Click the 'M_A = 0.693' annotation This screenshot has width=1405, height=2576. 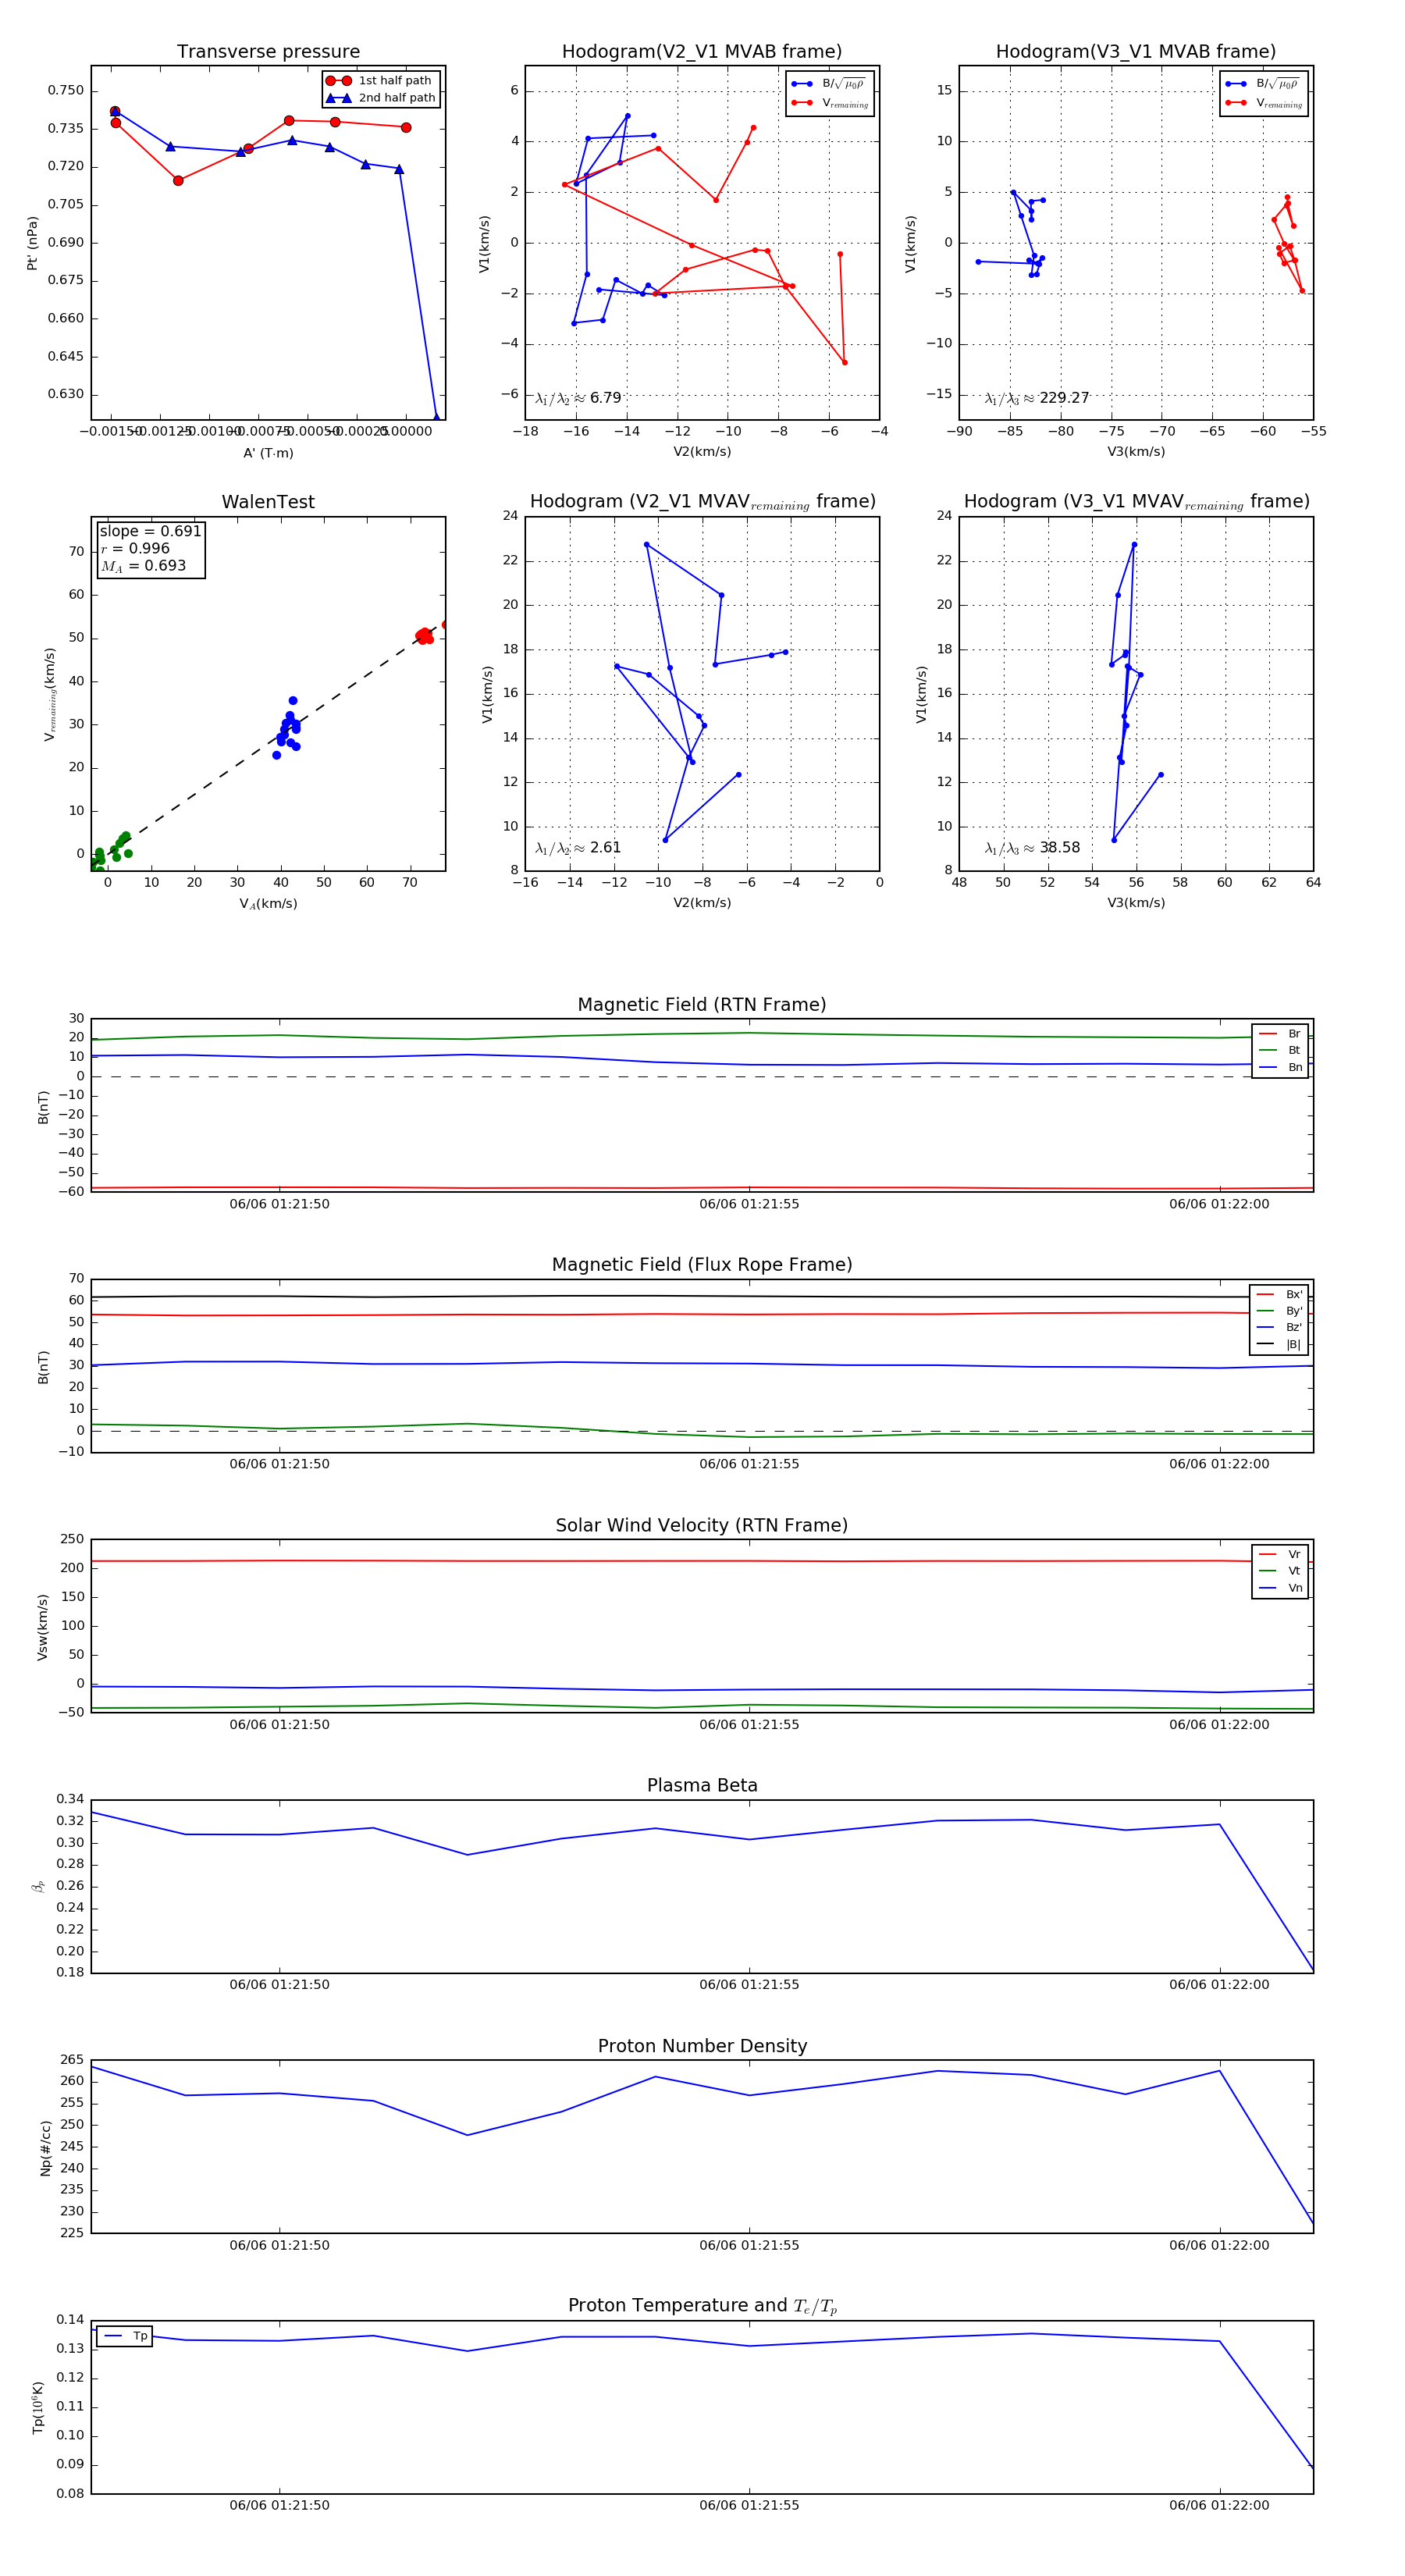click(x=143, y=566)
